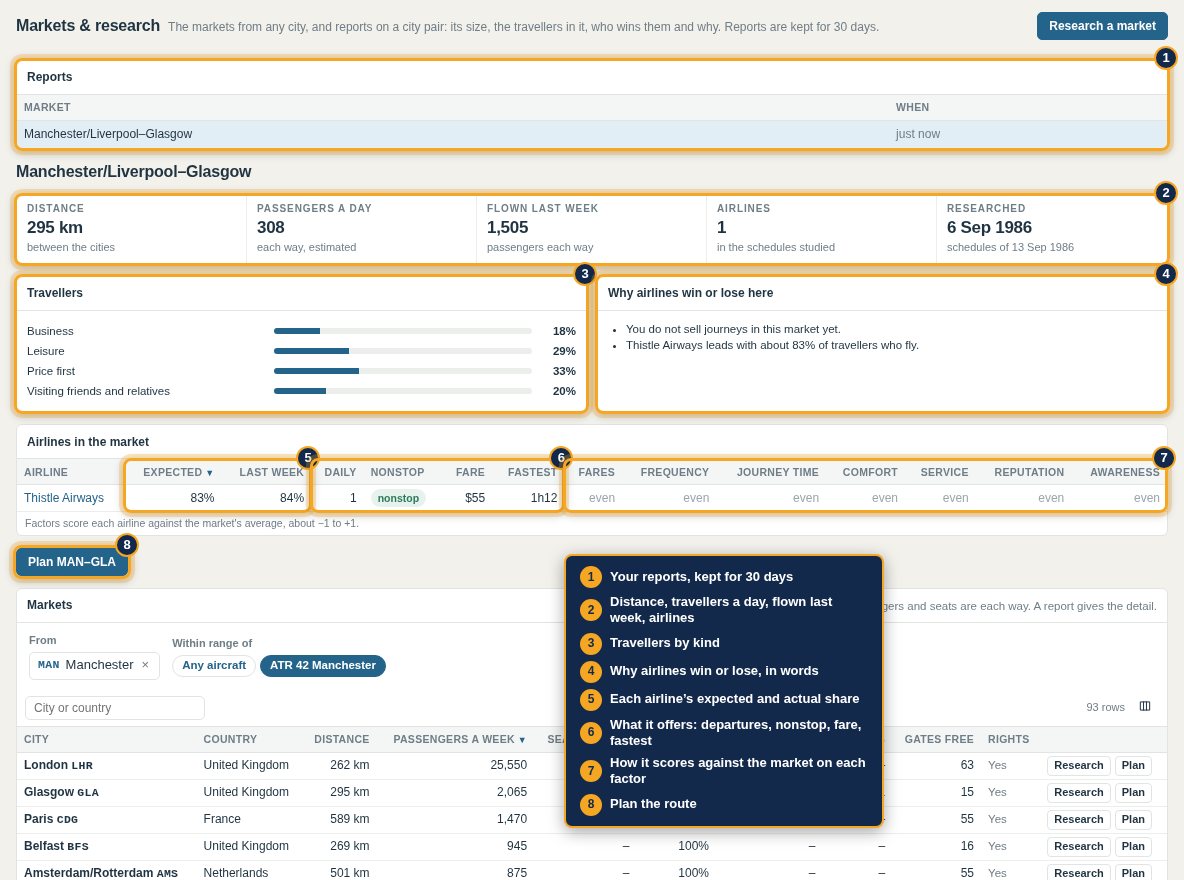Click the markets table DISTANCE column header
1184x880 pixels.
341,740
